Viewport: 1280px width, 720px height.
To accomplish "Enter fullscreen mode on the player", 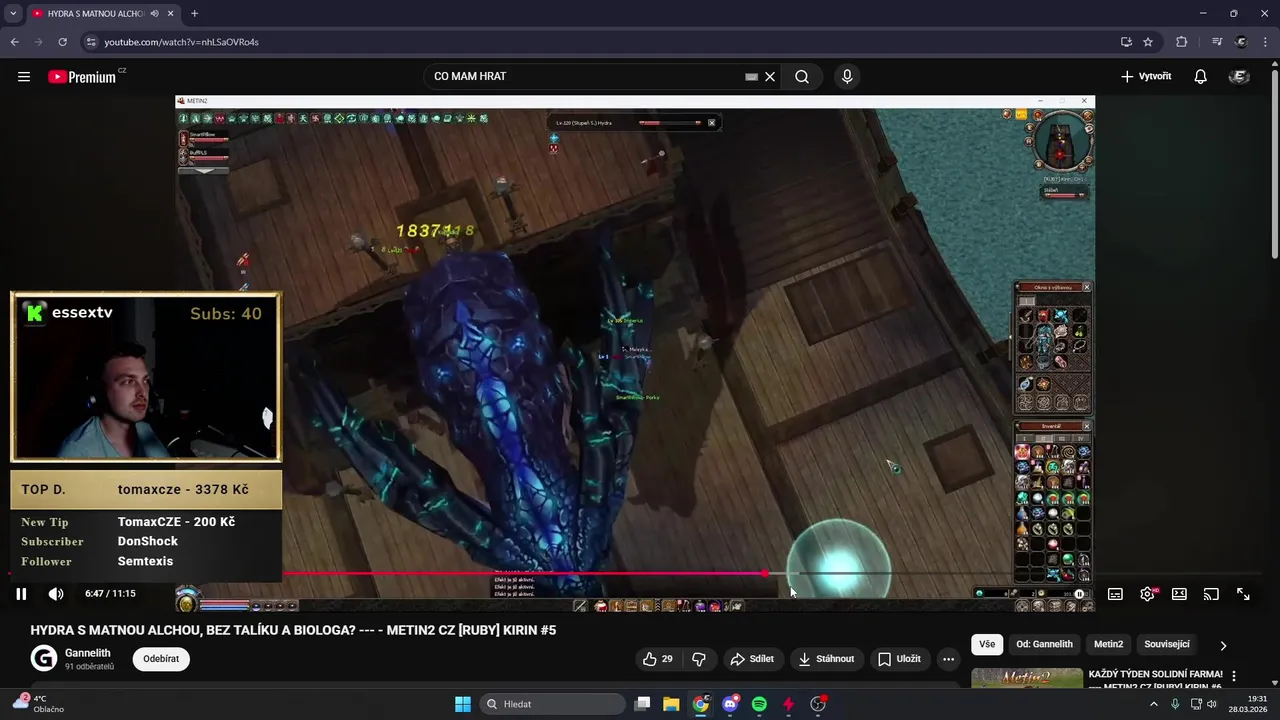I will tap(1243, 594).
